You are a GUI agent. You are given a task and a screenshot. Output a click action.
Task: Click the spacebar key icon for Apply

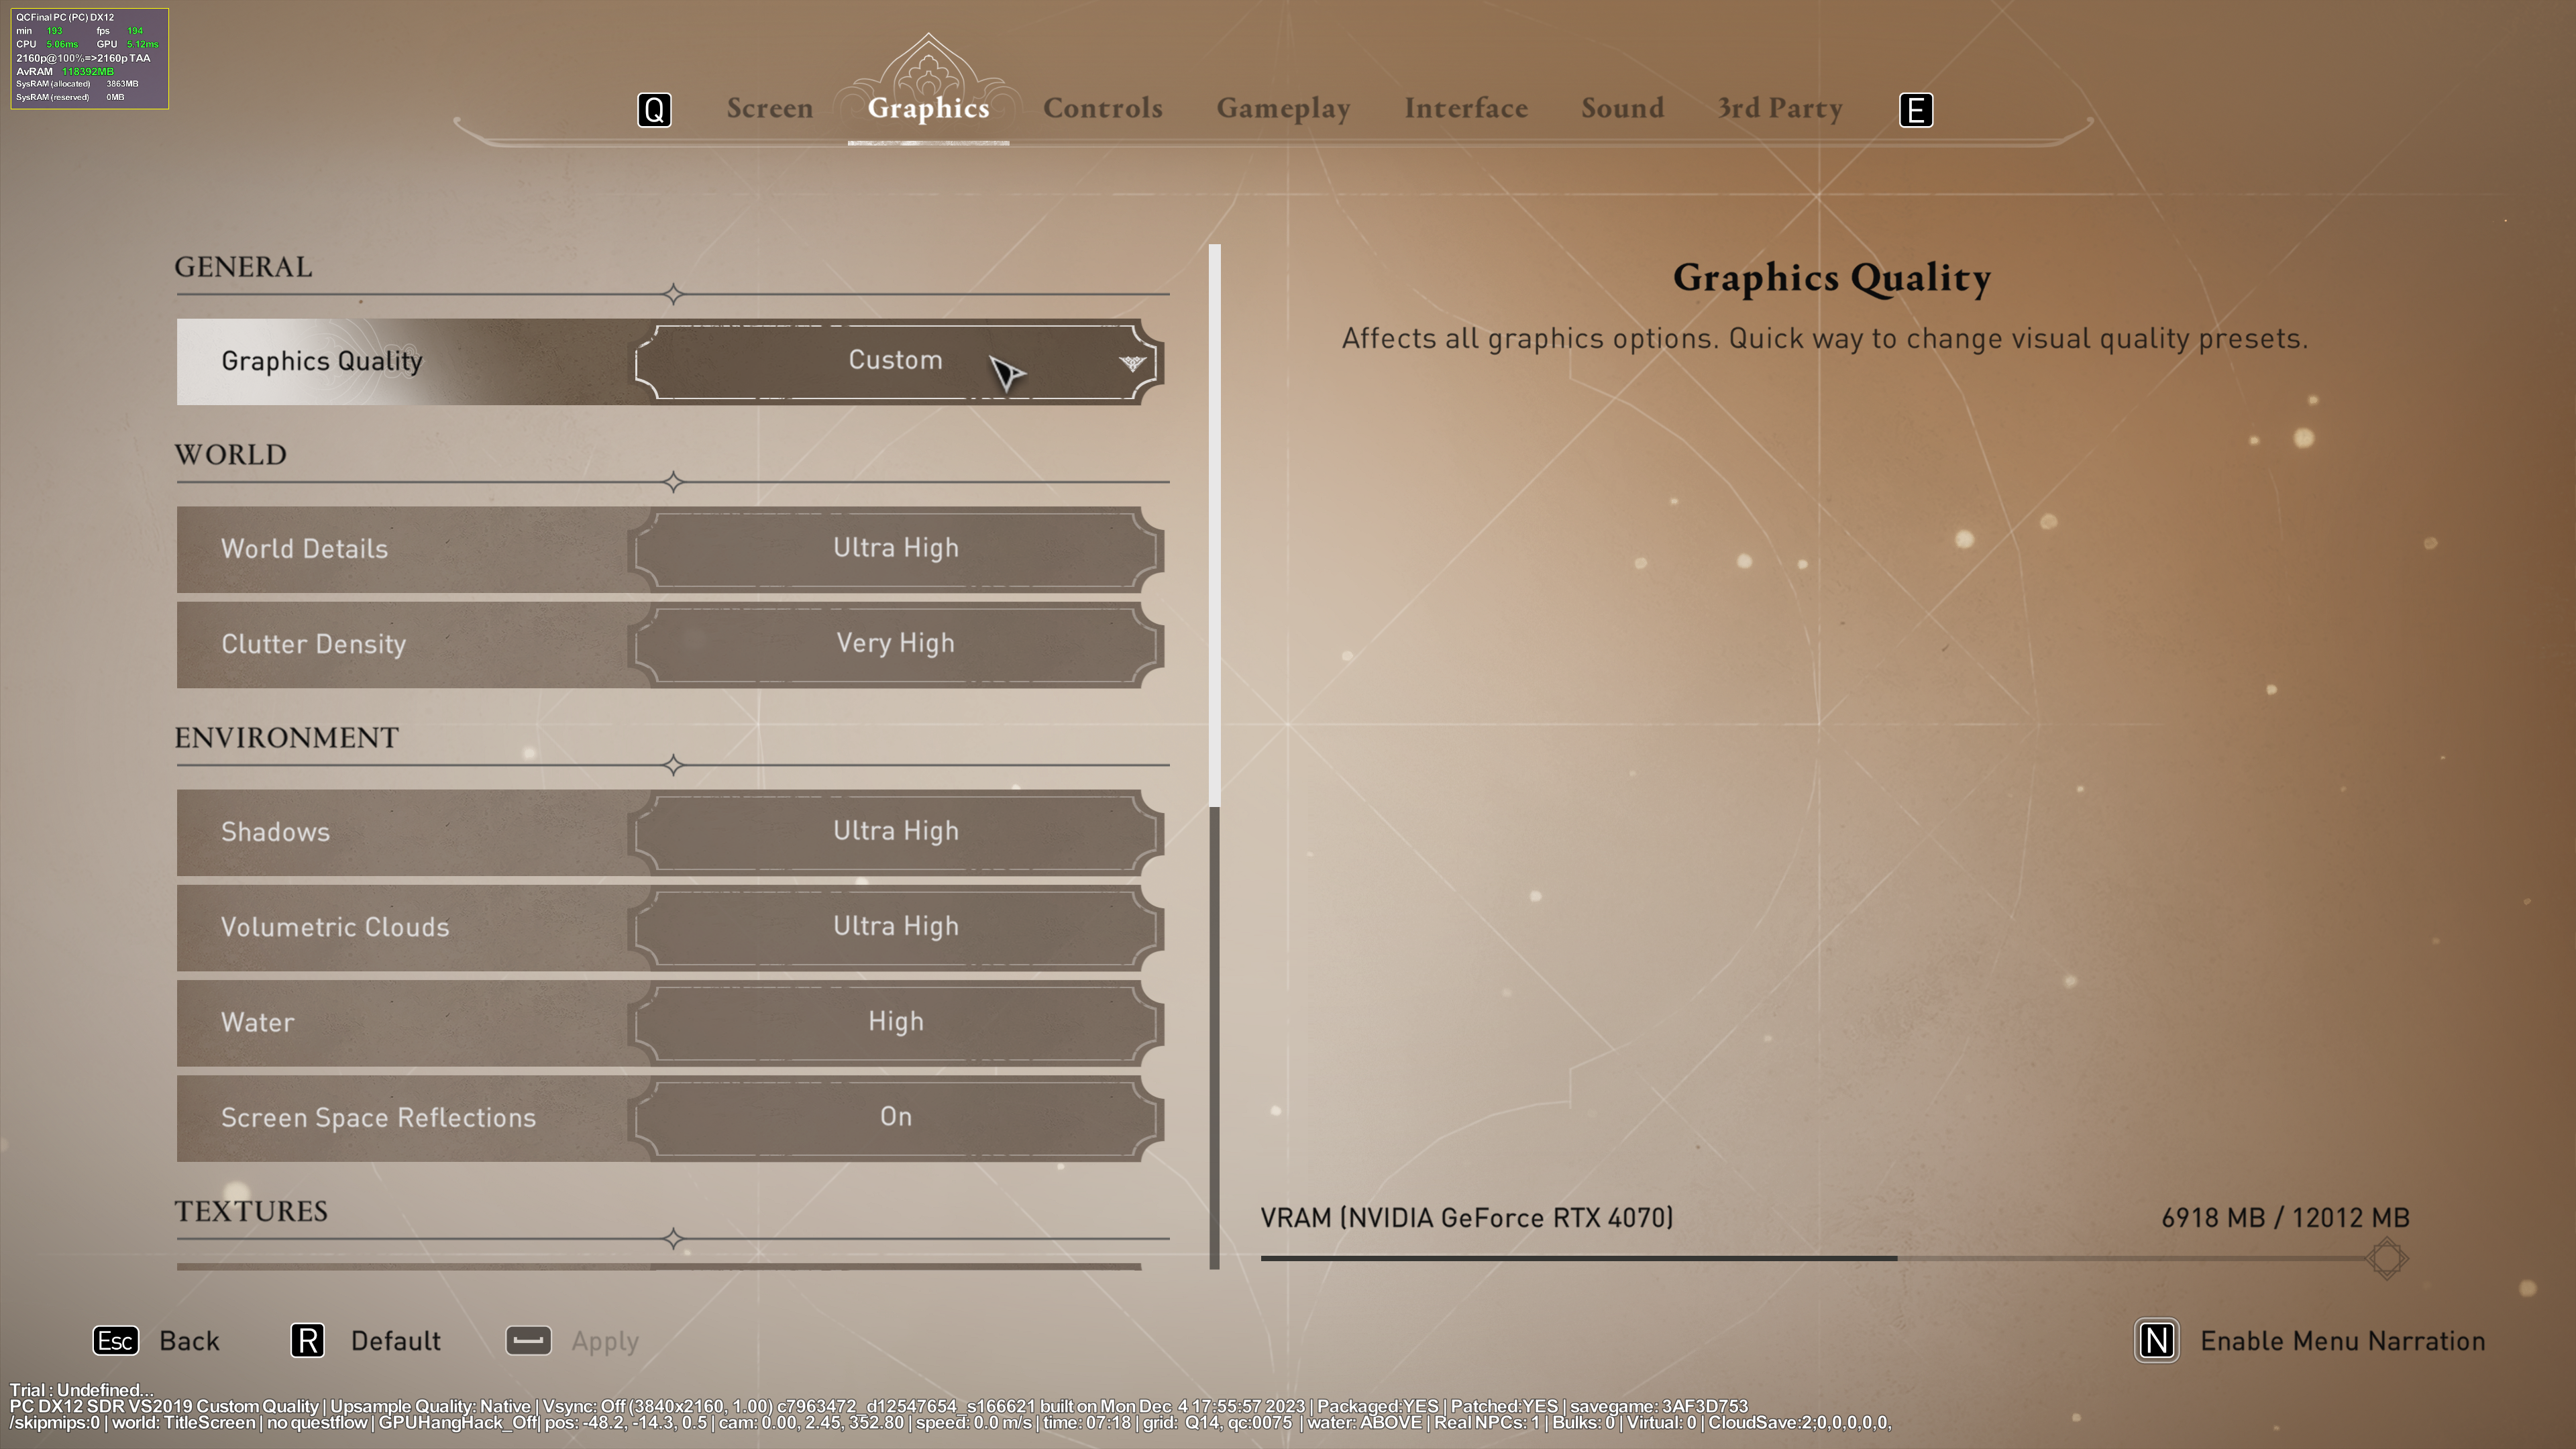click(x=528, y=1340)
